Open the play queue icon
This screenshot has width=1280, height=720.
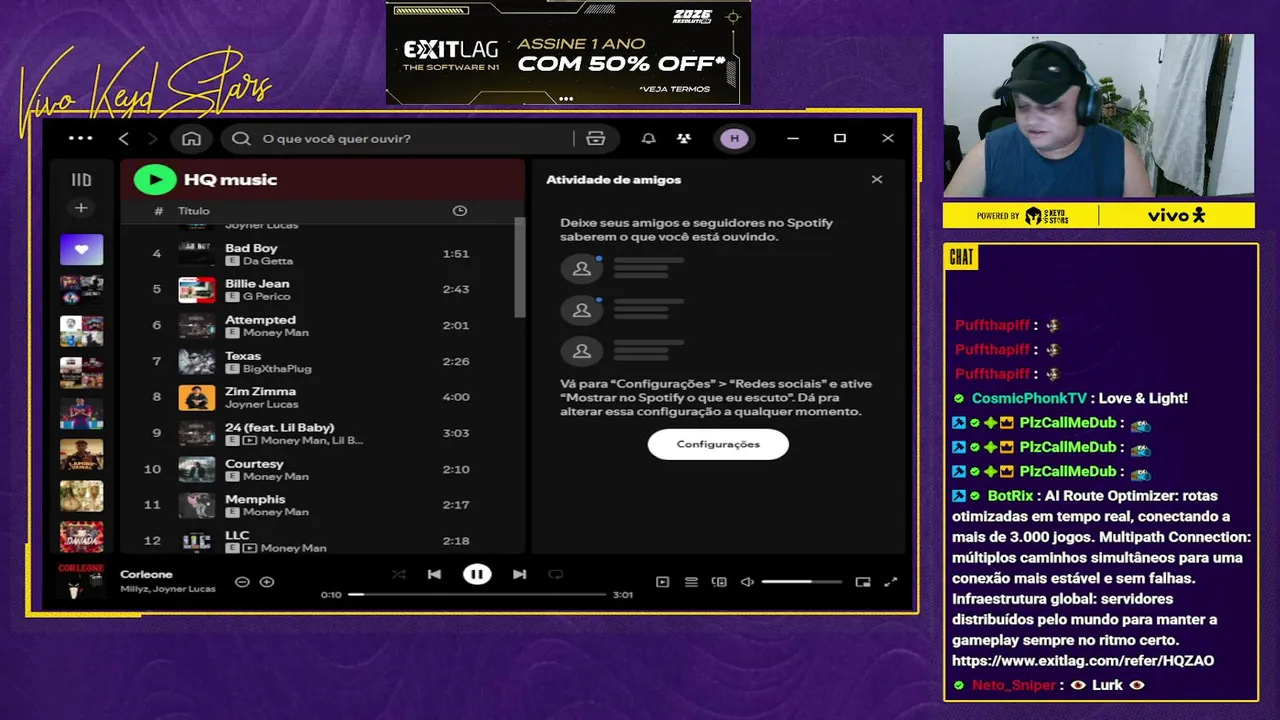click(691, 582)
